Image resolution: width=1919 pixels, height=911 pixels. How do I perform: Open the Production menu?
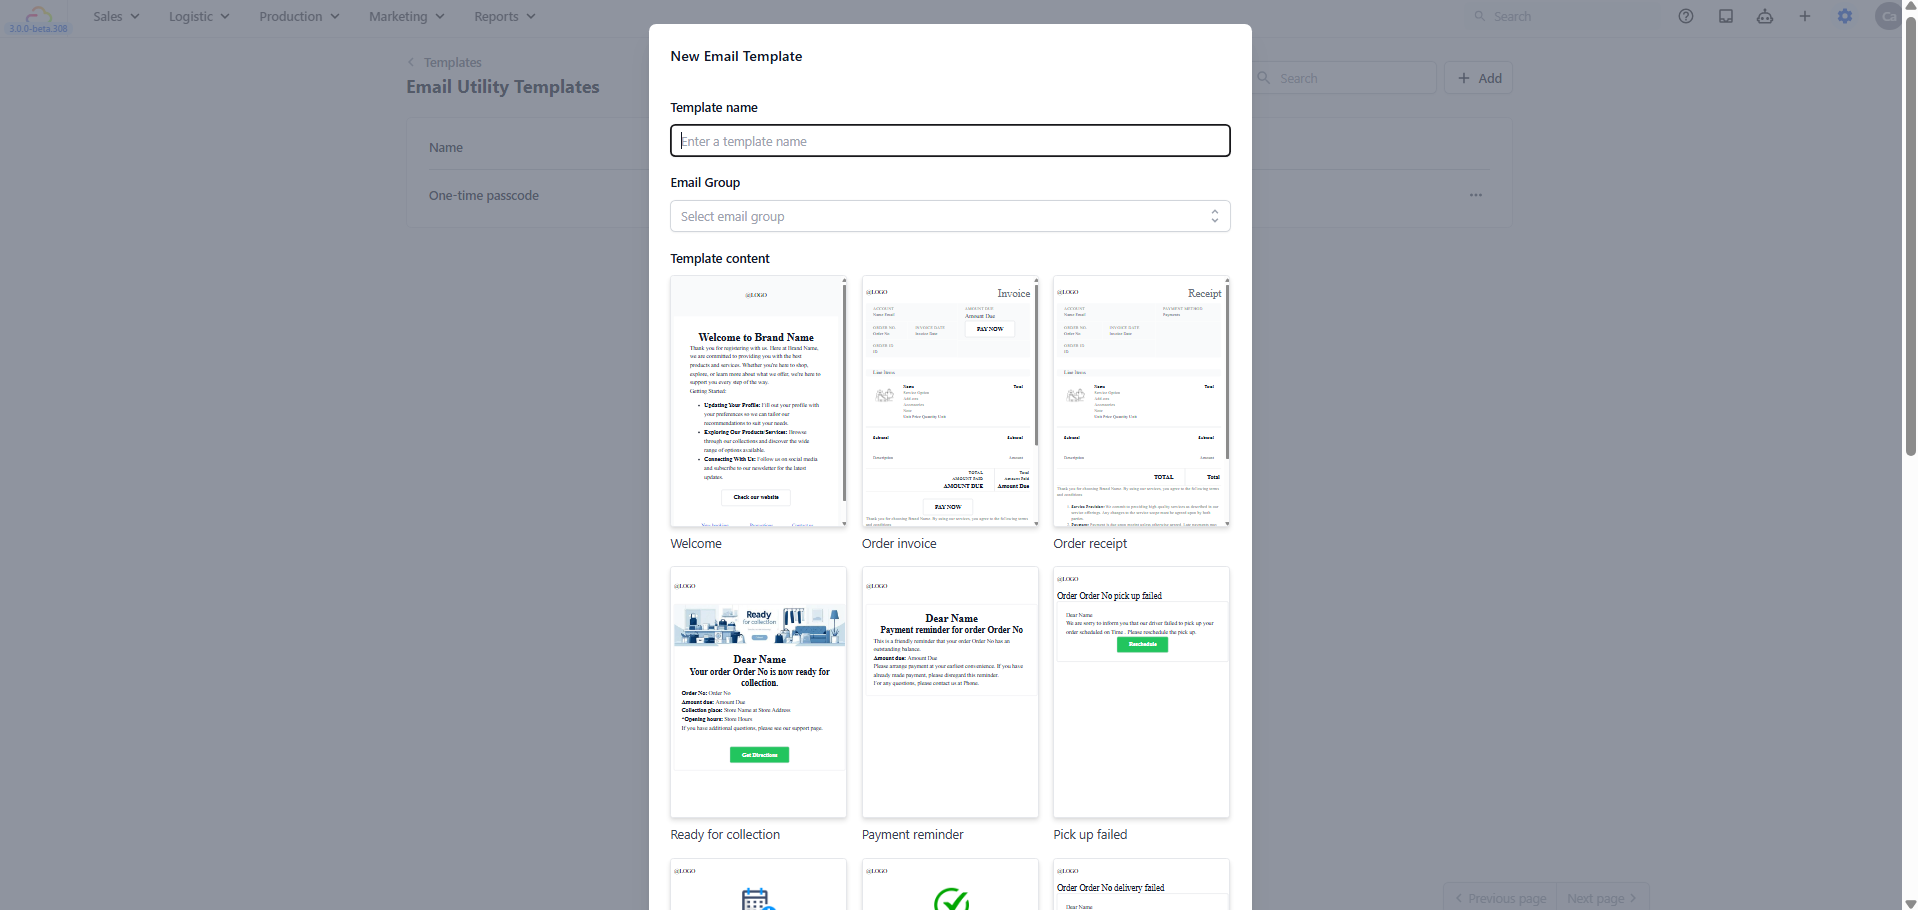click(299, 16)
